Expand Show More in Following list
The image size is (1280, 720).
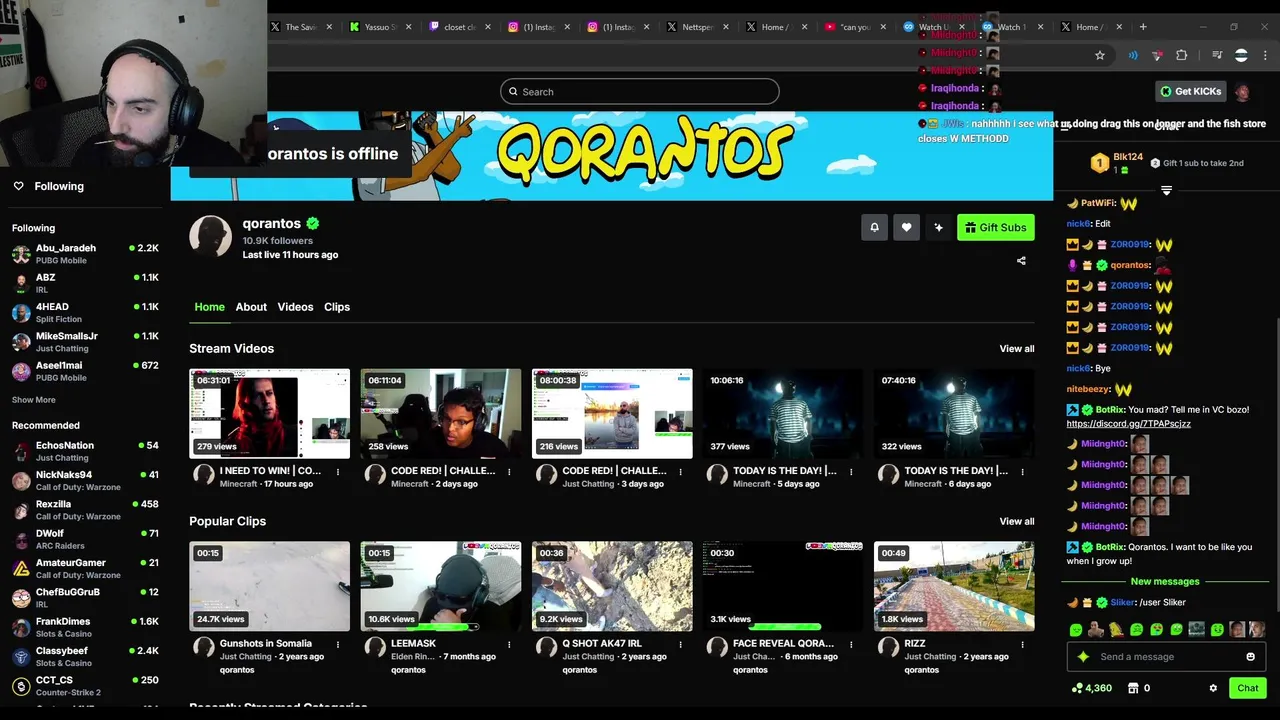[x=34, y=400]
